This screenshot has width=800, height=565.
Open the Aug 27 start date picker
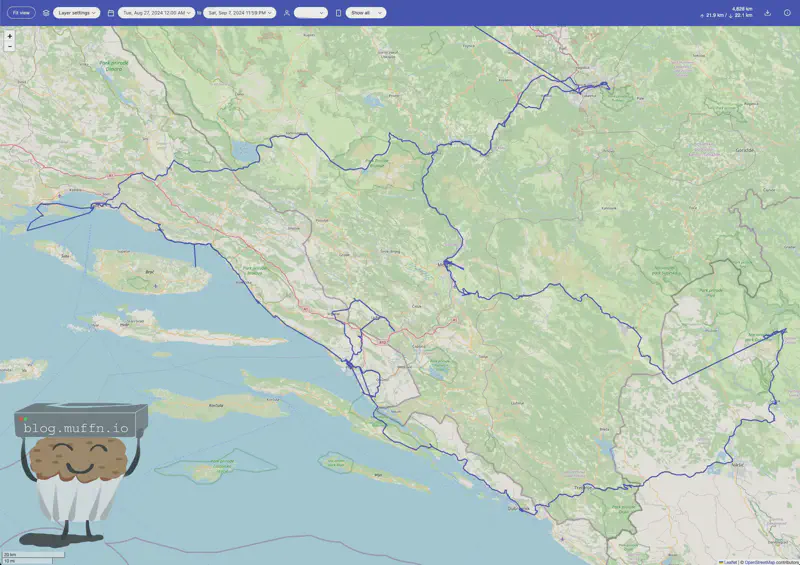click(x=156, y=13)
